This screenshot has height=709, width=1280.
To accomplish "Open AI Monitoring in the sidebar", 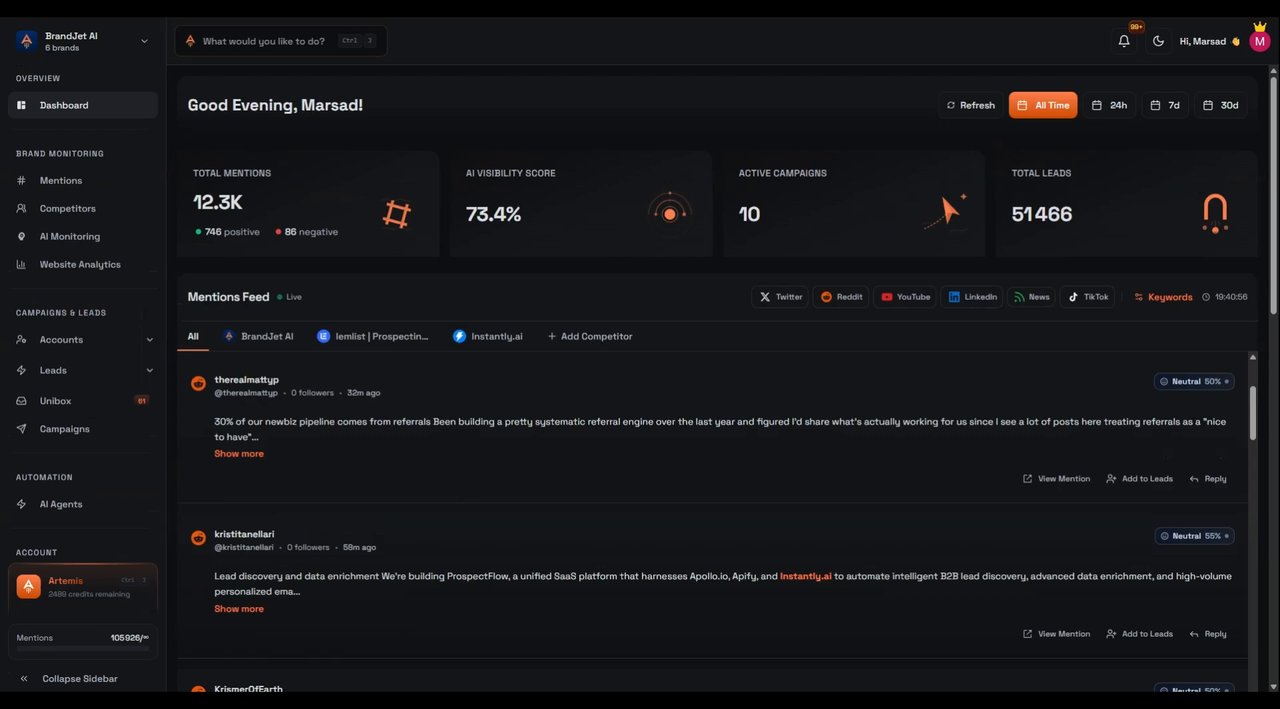I will coord(83,237).
